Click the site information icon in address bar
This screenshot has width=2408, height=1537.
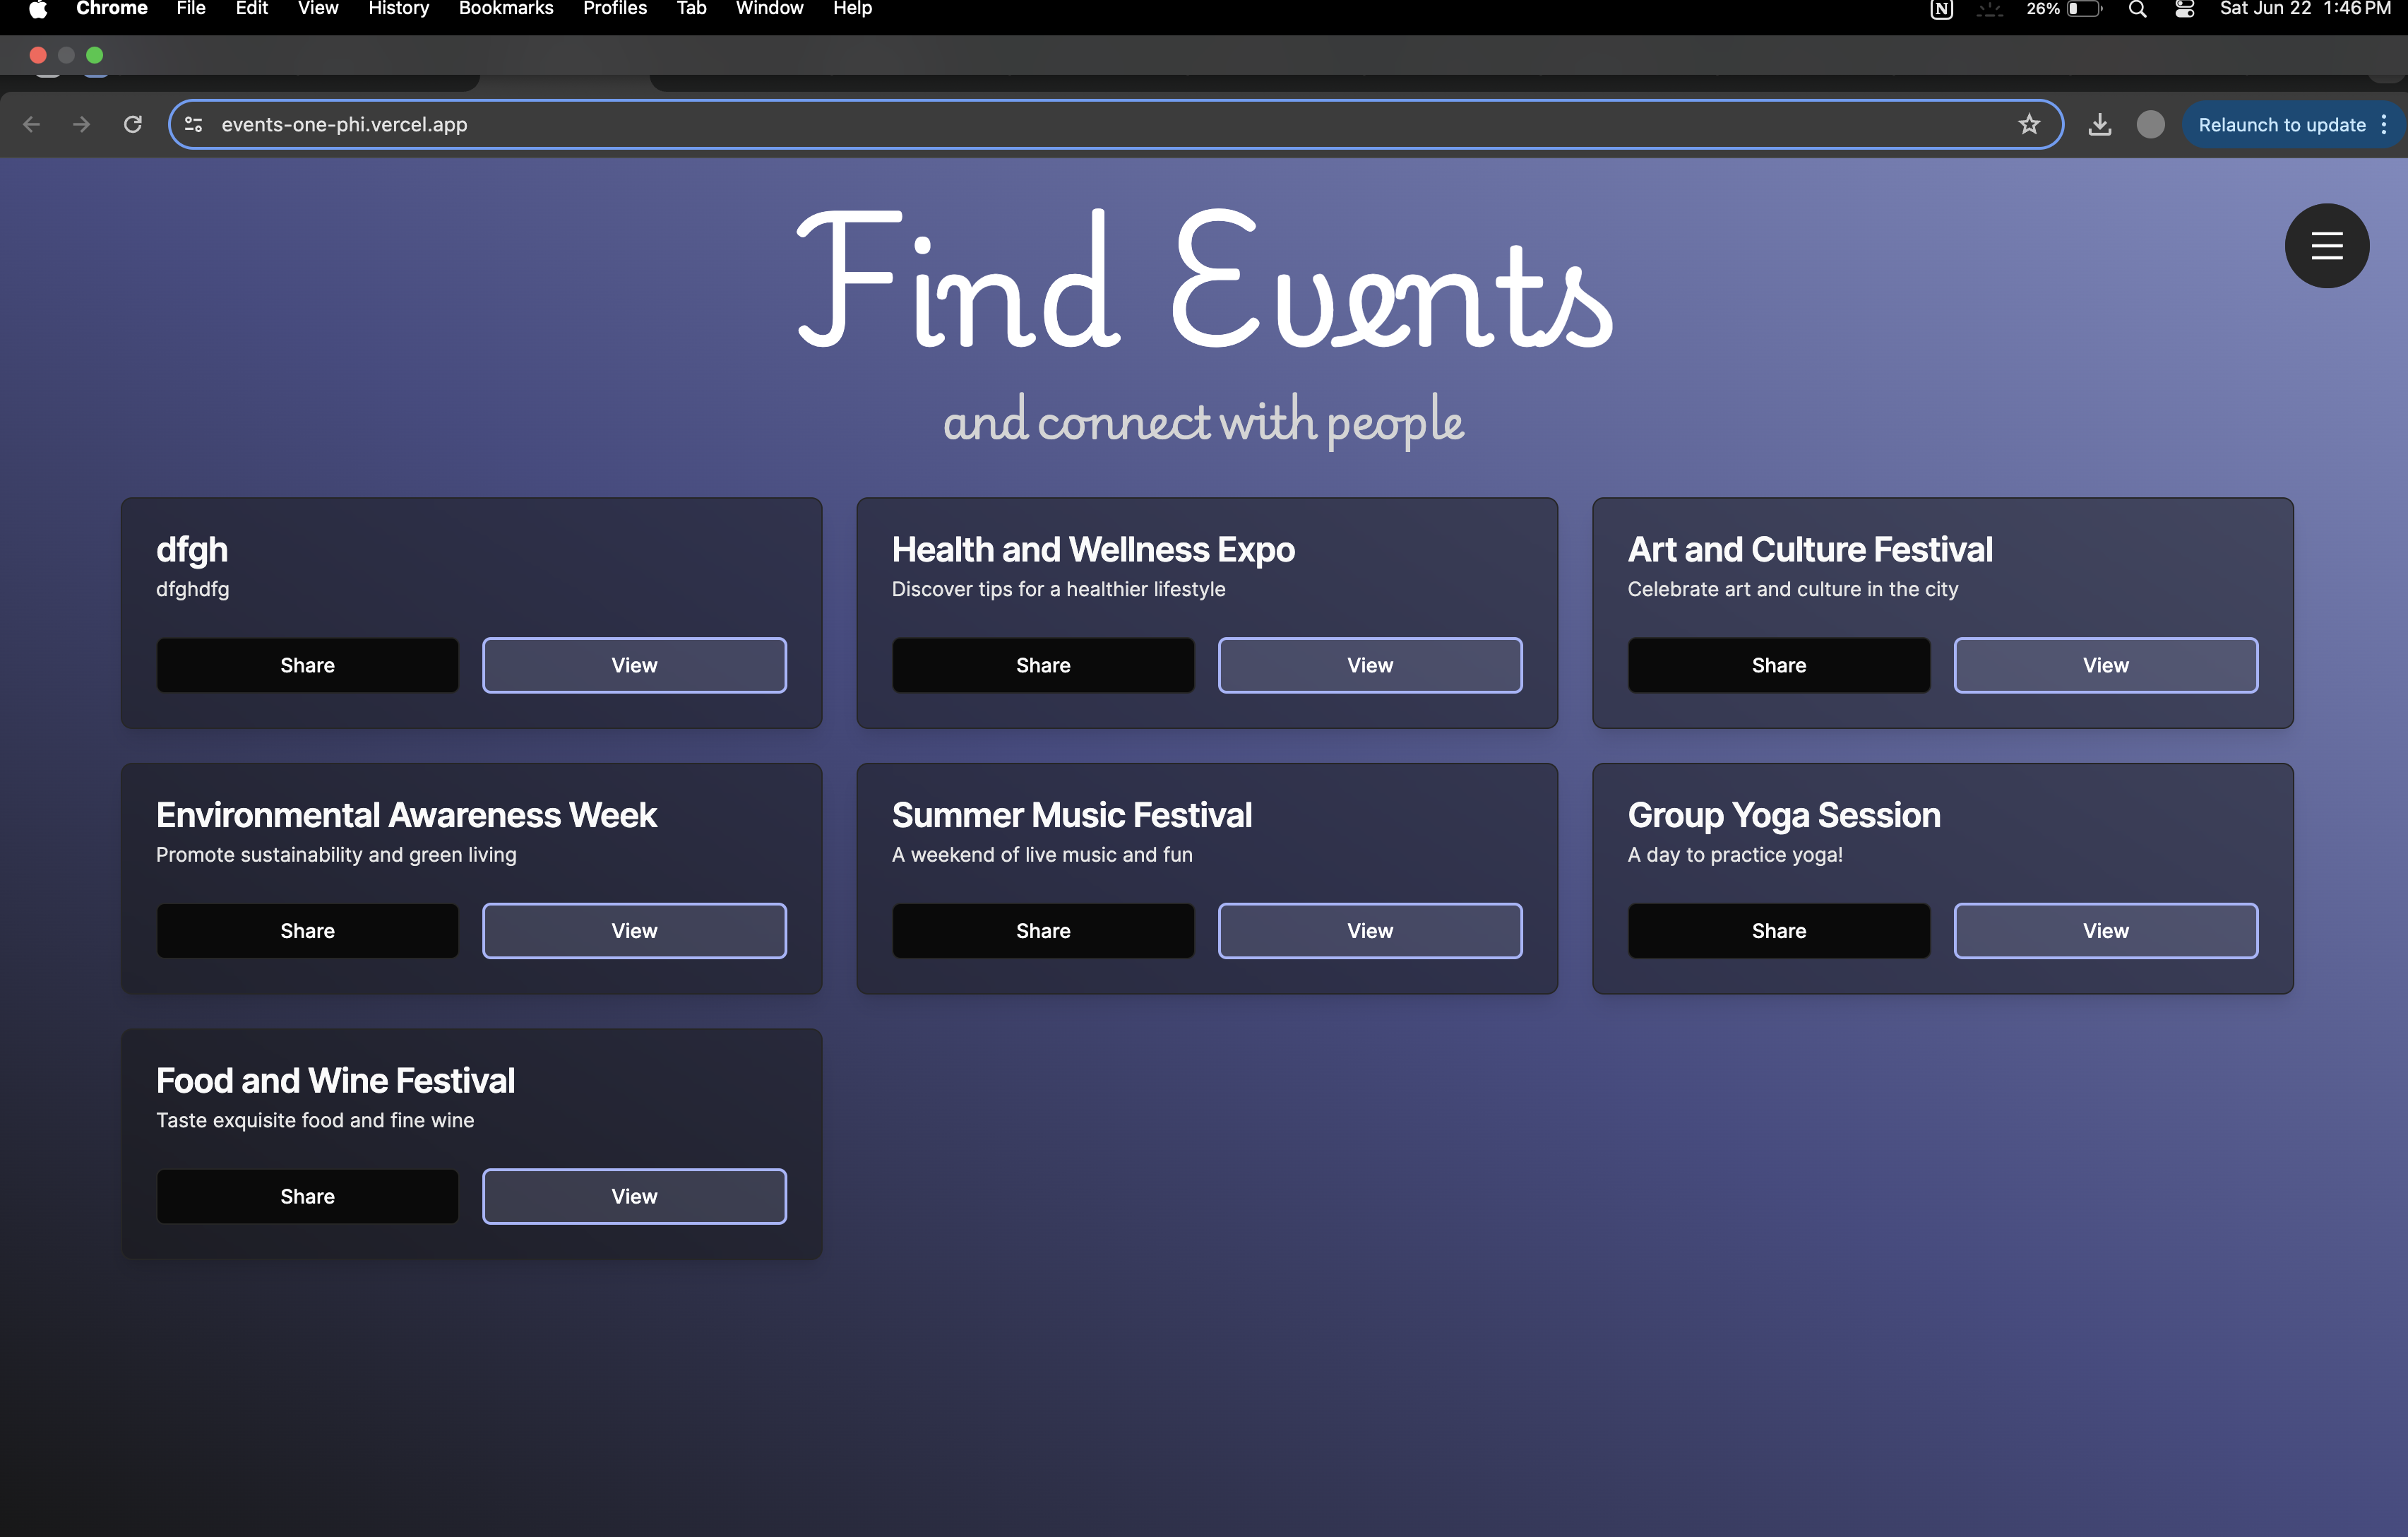point(194,124)
